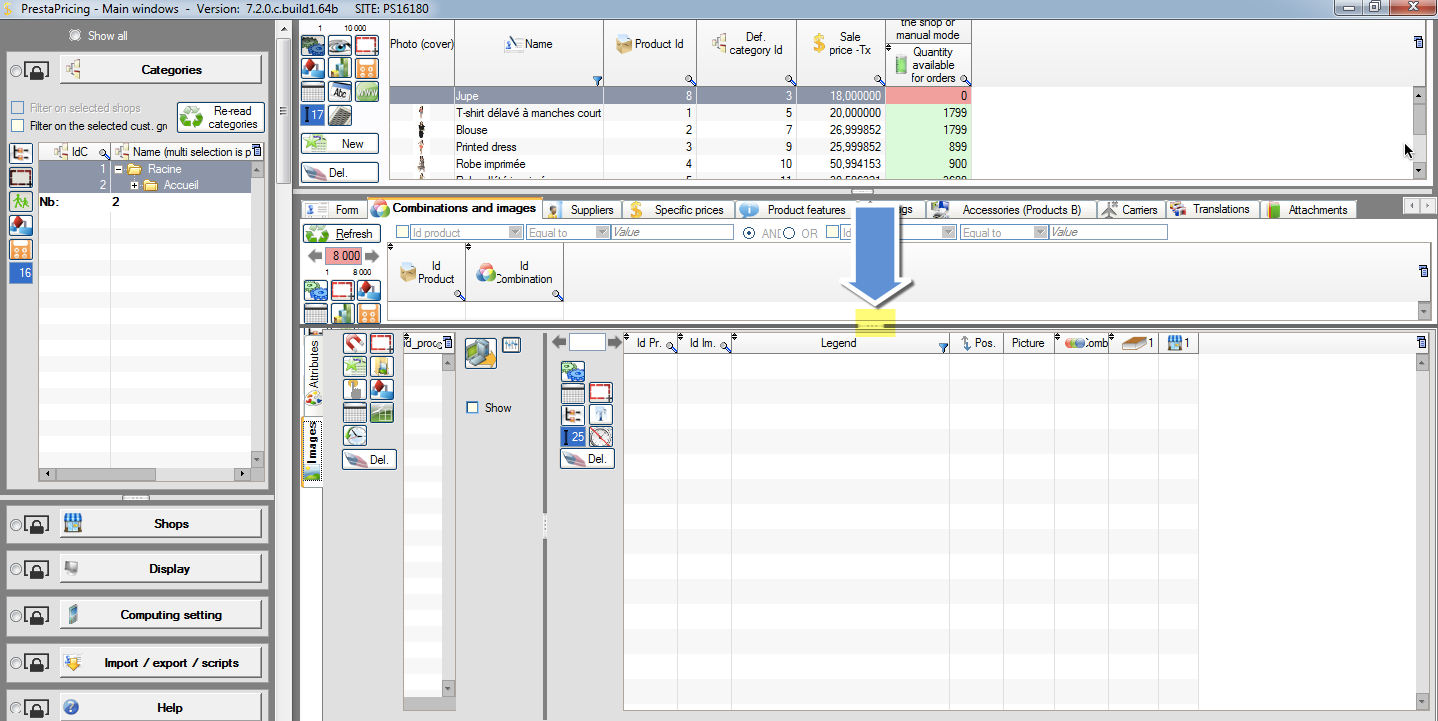Image resolution: width=1438 pixels, height=721 pixels.
Task: Click the magnet icon in Images panel
Action: point(354,343)
